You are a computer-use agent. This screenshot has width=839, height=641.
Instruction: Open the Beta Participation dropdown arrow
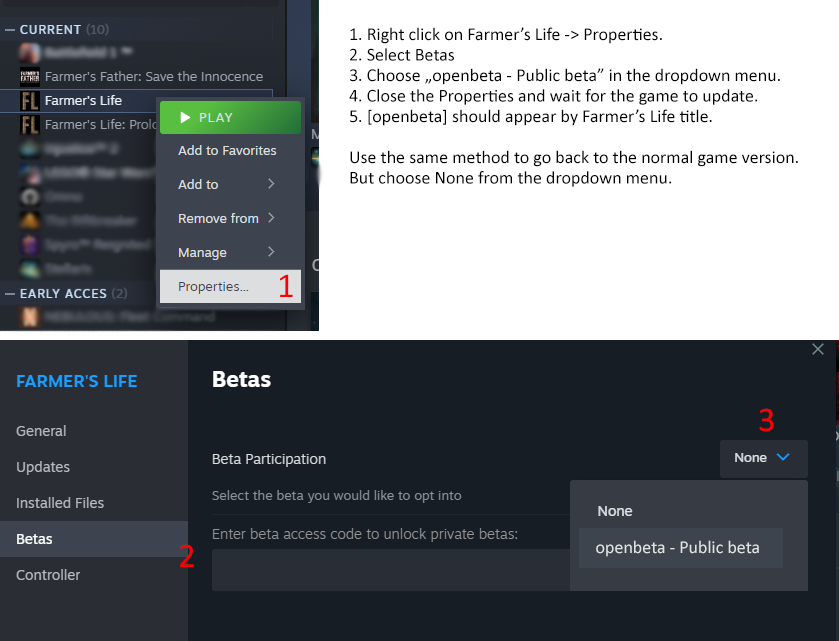[783, 457]
